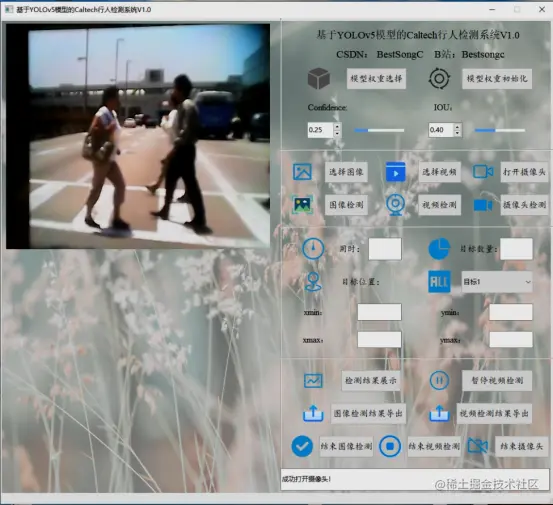Click the 图像检测结果导出 button

368,413
